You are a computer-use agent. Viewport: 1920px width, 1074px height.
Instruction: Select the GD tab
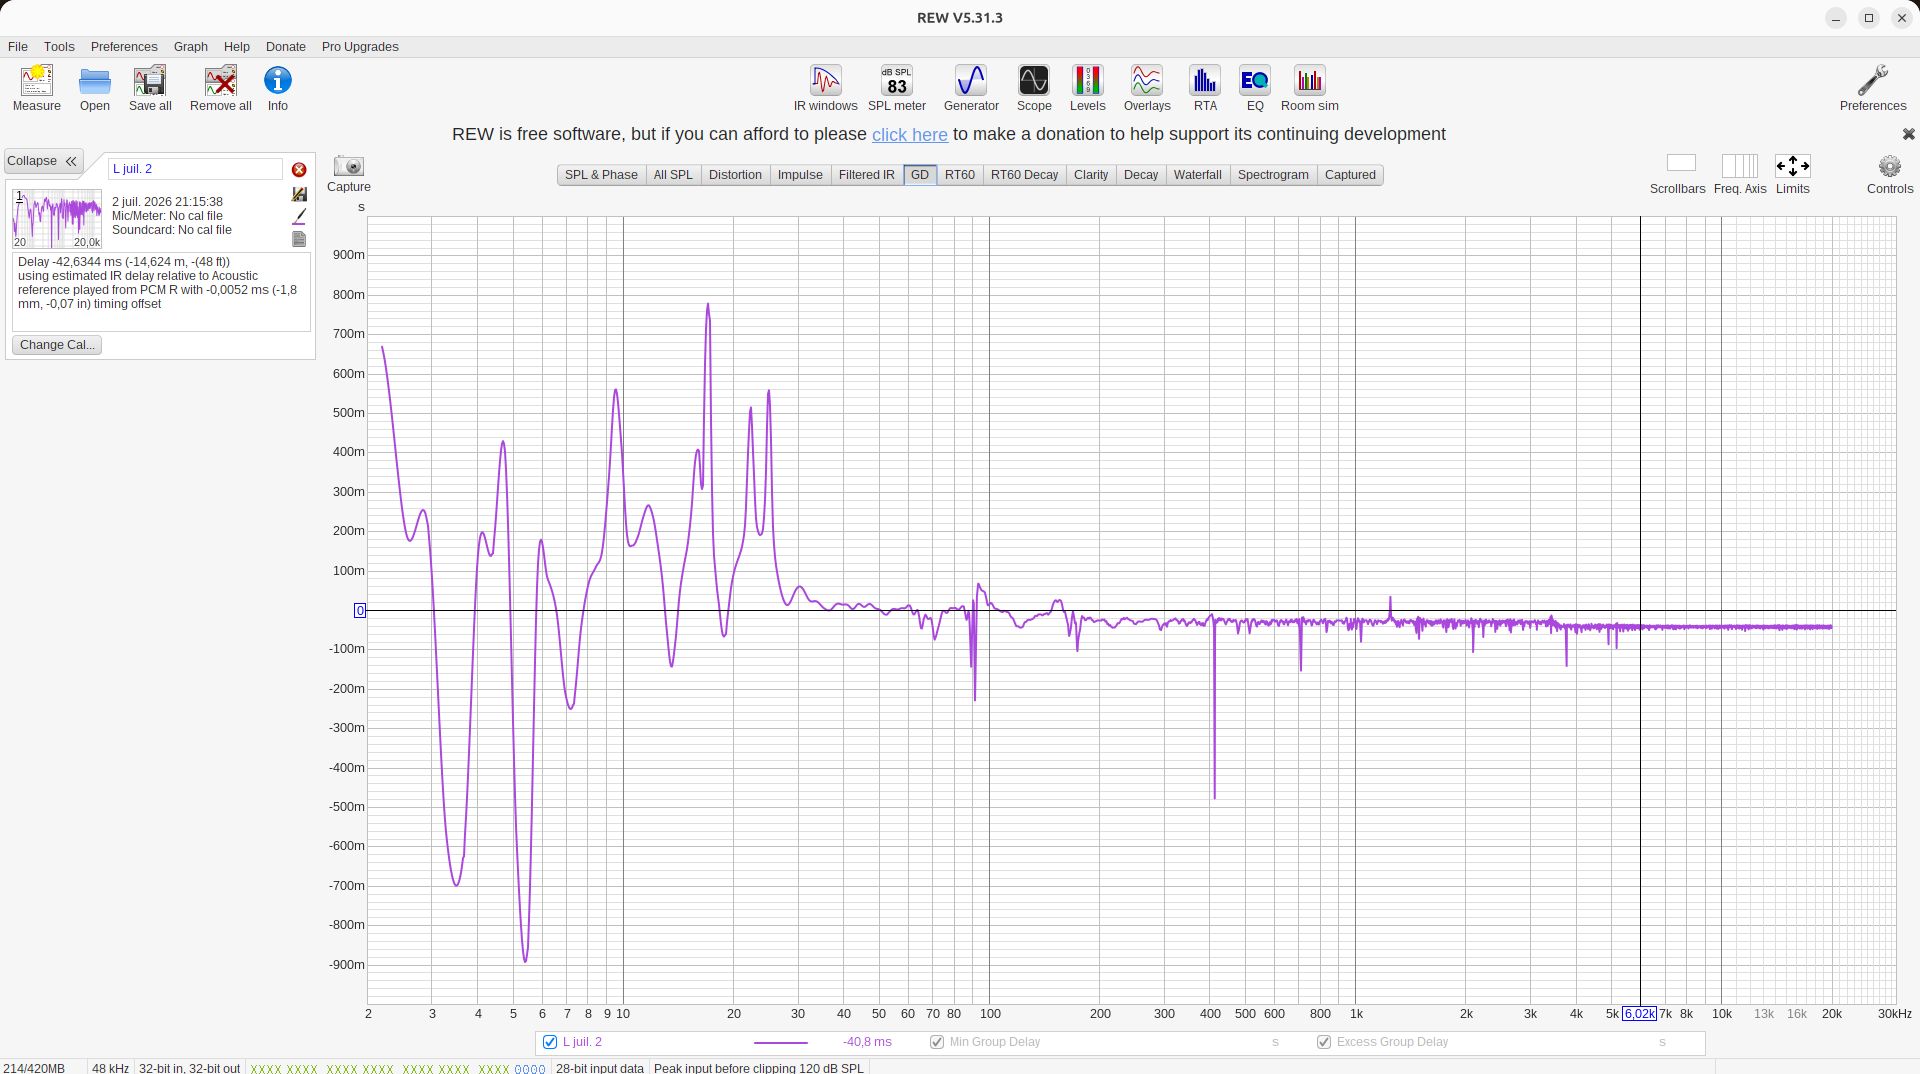pos(920,175)
